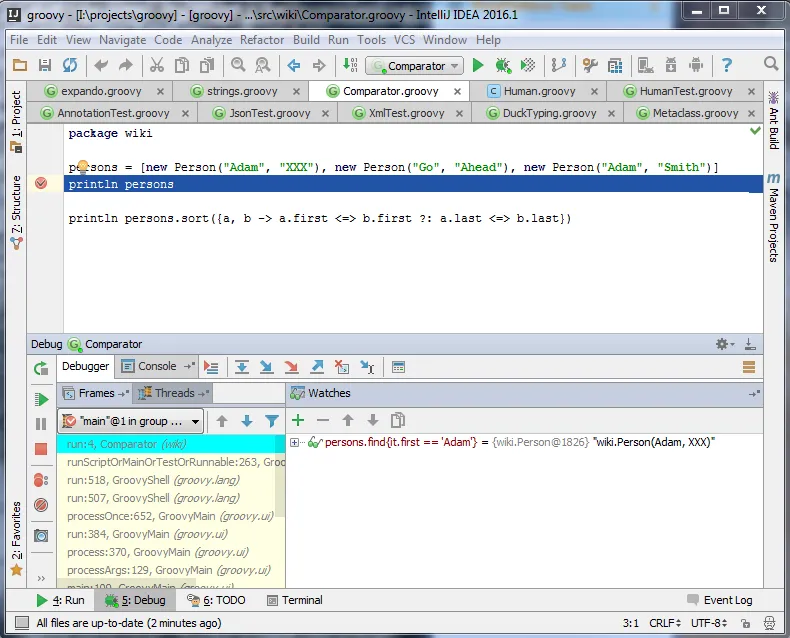Pause the program in debug panel
Screen dimensions: 790x638
[x=41, y=424]
